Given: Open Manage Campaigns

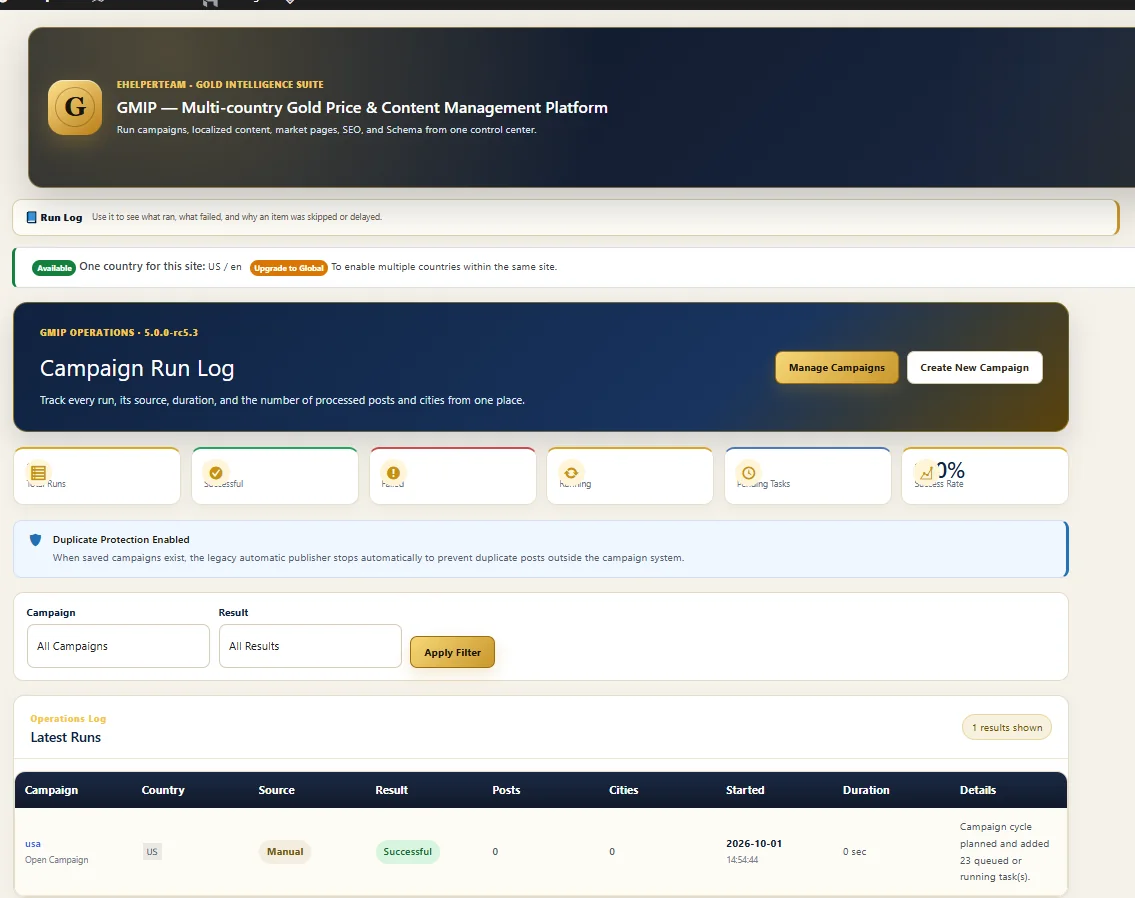Looking at the screenshot, I should (x=837, y=368).
